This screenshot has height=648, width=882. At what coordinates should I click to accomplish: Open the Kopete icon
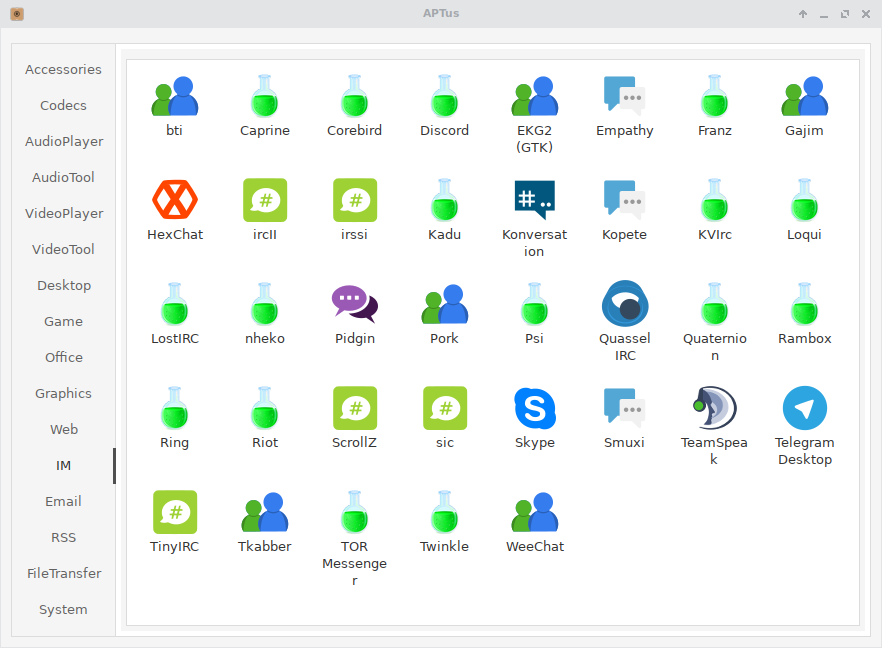pos(624,199)
